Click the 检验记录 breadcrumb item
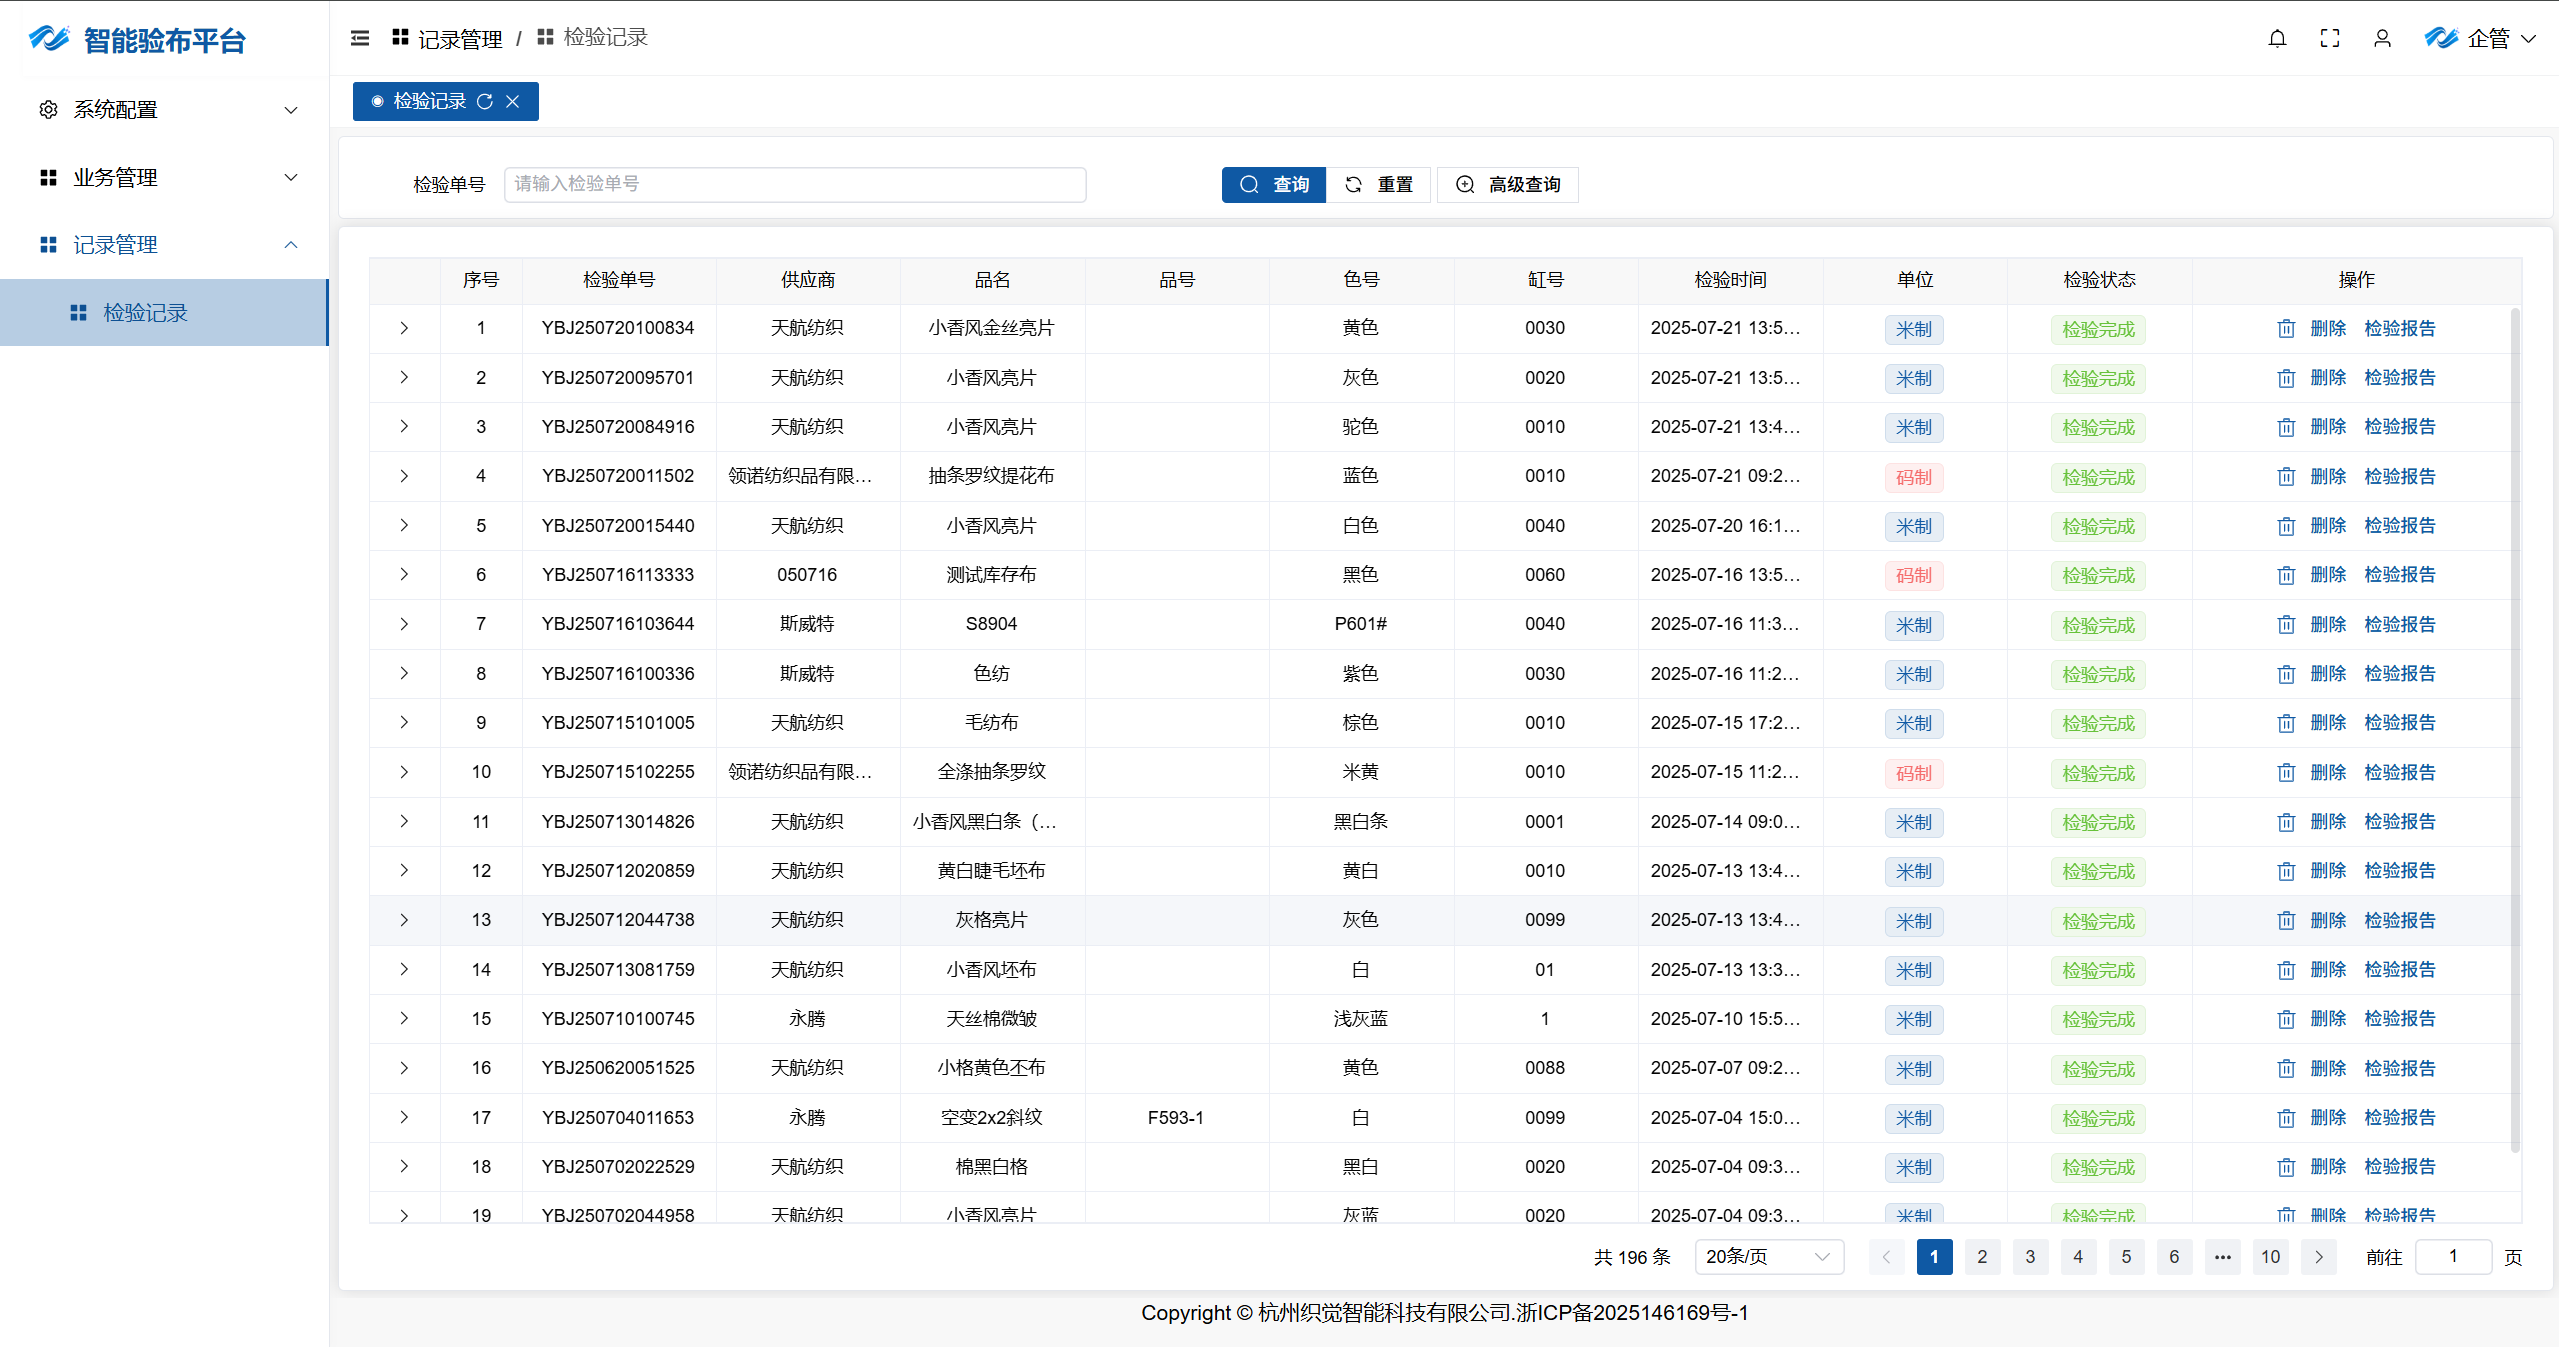The width and height of the screenshot is (2559, 1347). tap(593, 37)
